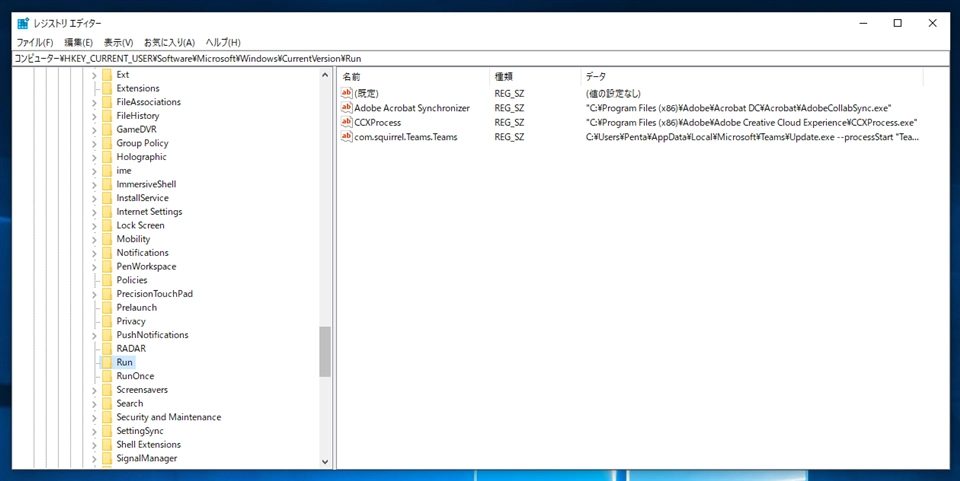Image resolution: width=960 pixels, height=481 pixels.
Task: Select the Security and Maintenance key
Action: pyautogui.click(x=169, y=417)
